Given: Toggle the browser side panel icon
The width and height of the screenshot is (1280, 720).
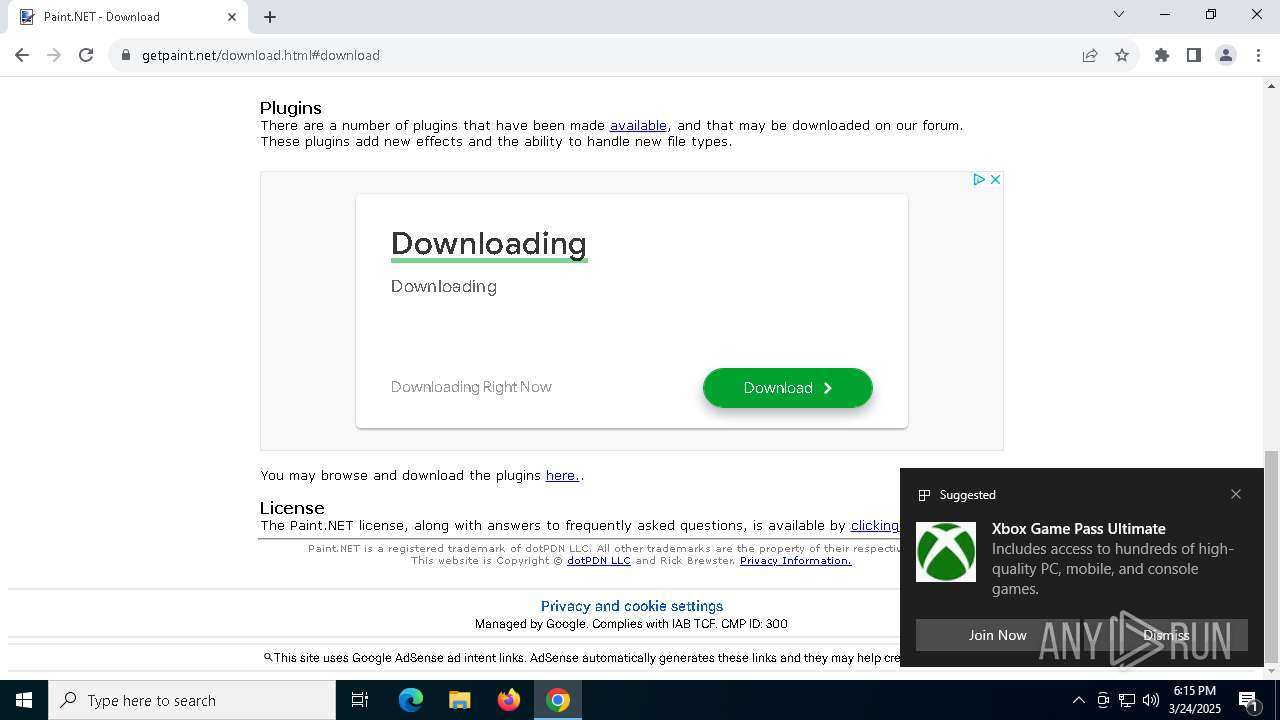Looking at the screenshot, I should point(1194,55).
